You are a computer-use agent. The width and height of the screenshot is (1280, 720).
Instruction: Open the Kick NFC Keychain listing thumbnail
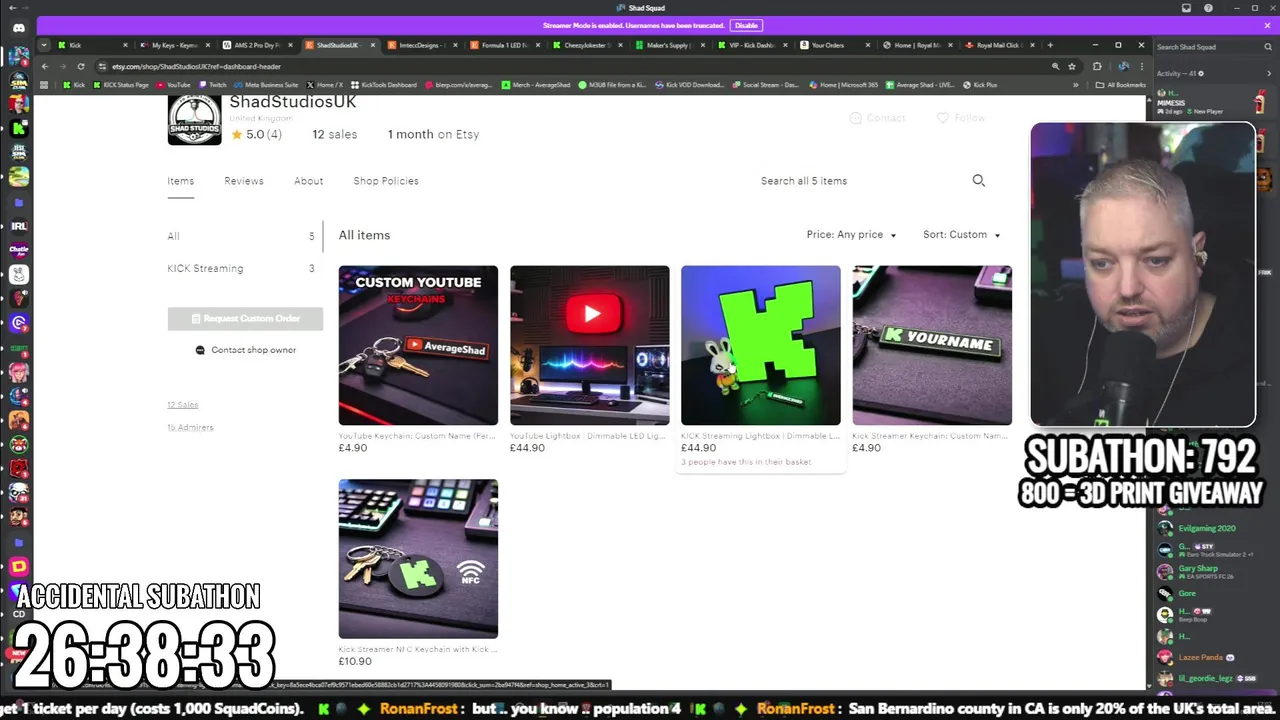pos(418,559)
